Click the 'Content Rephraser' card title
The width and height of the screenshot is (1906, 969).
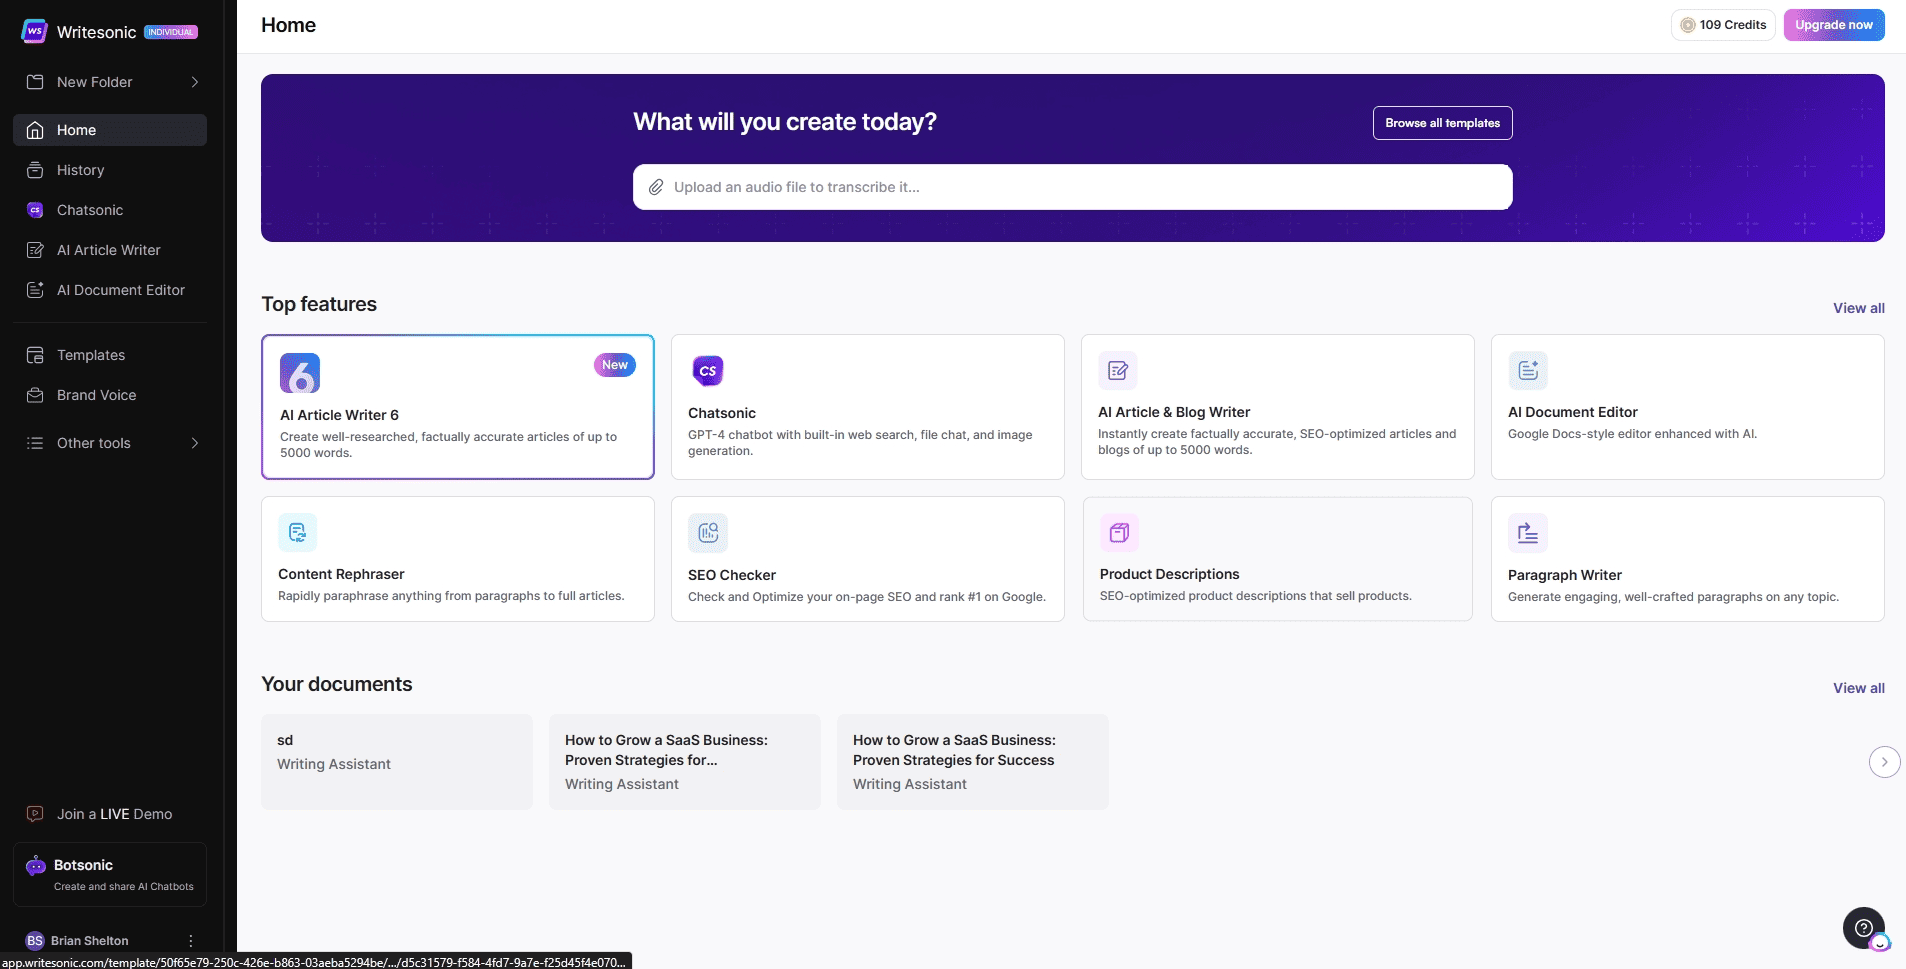tap(341, 574)
